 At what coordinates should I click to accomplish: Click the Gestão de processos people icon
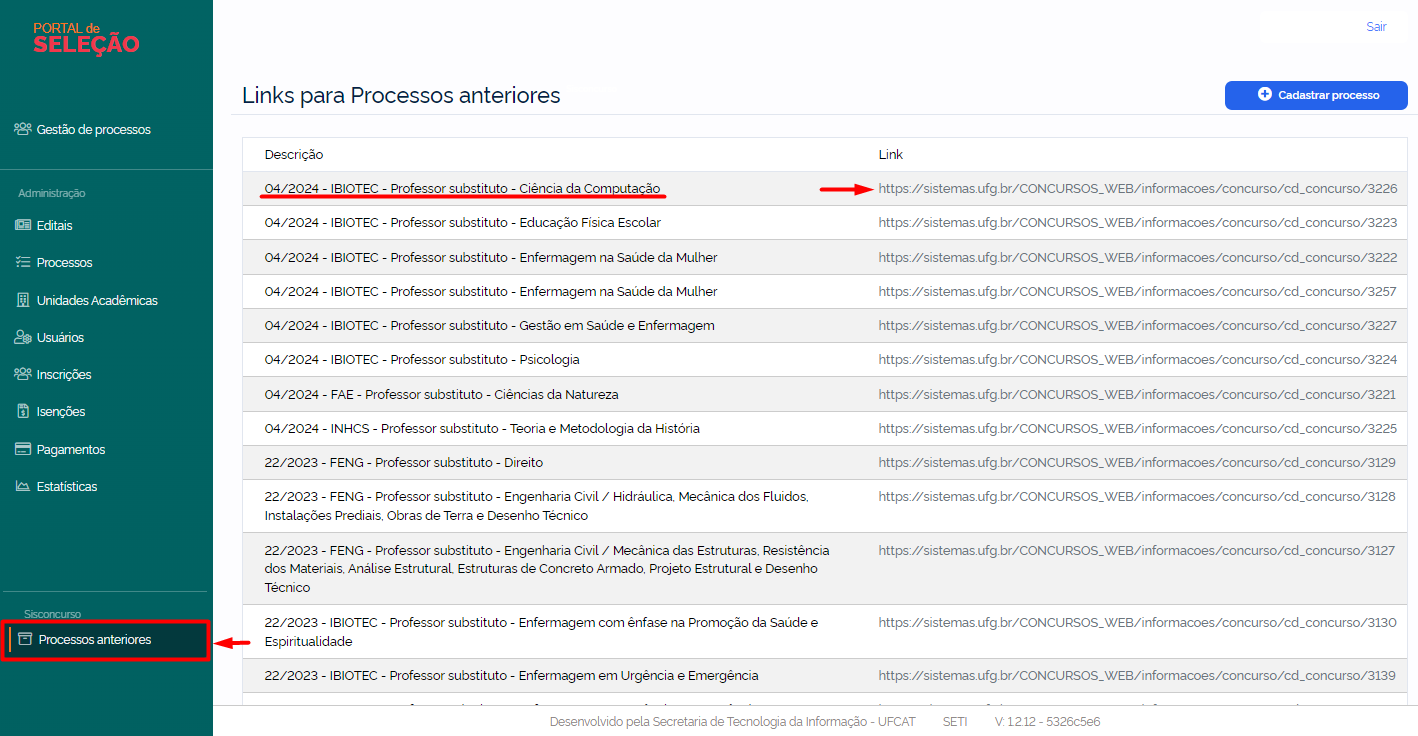tap(23, 129)
